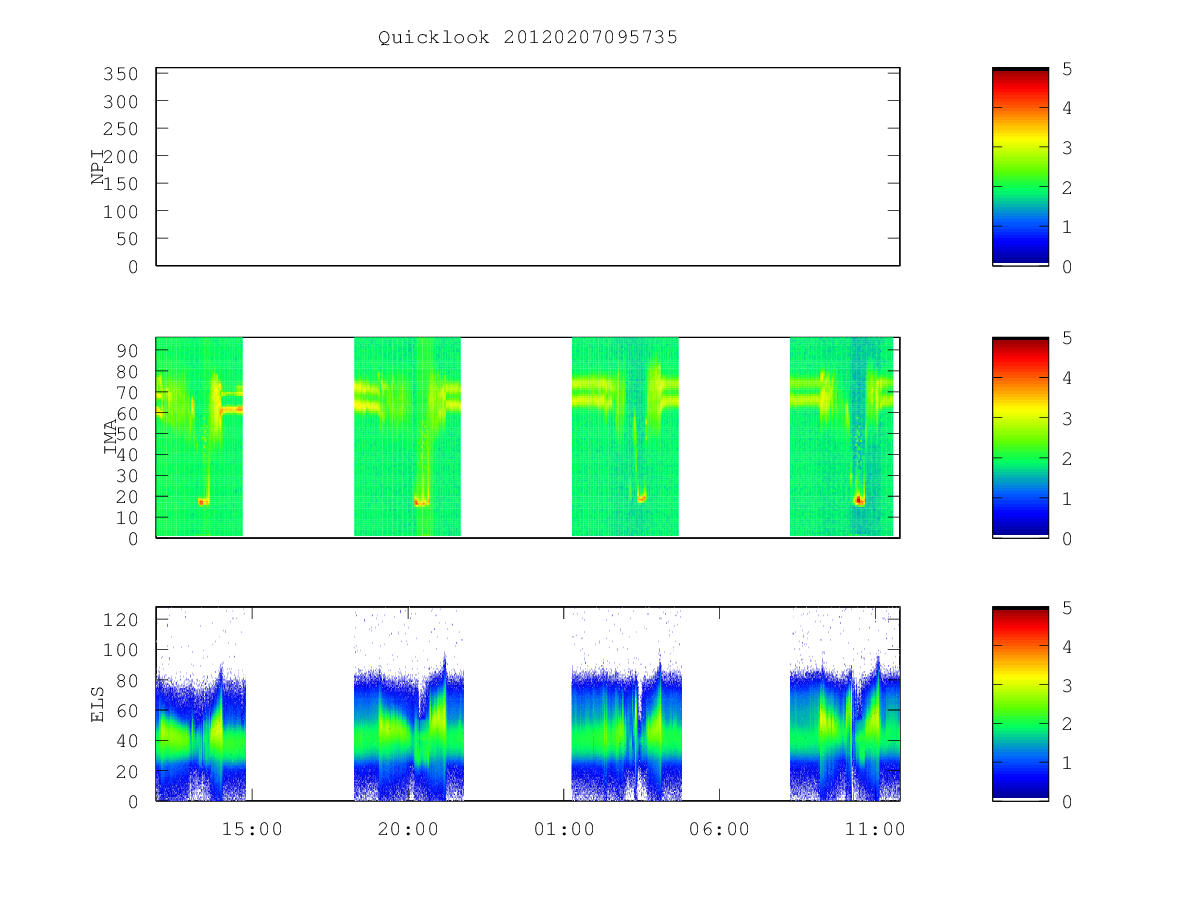Click the IMA panel color bar

[x=1020, y=437]
